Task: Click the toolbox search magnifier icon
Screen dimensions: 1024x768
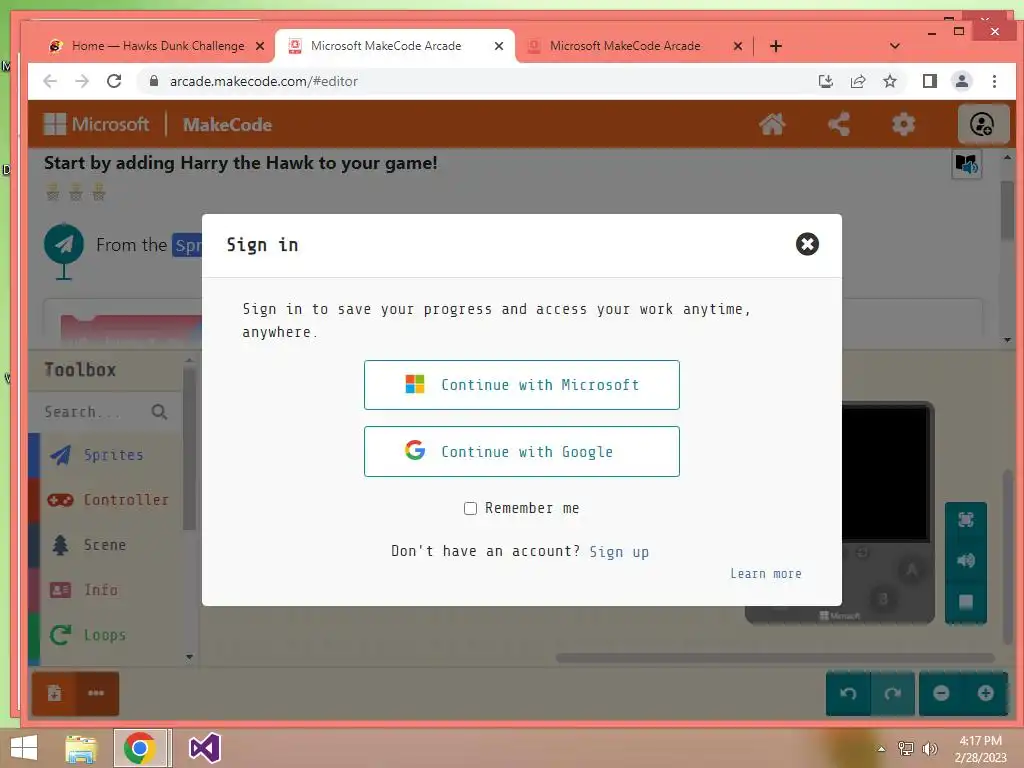Action: pos(159,412)
